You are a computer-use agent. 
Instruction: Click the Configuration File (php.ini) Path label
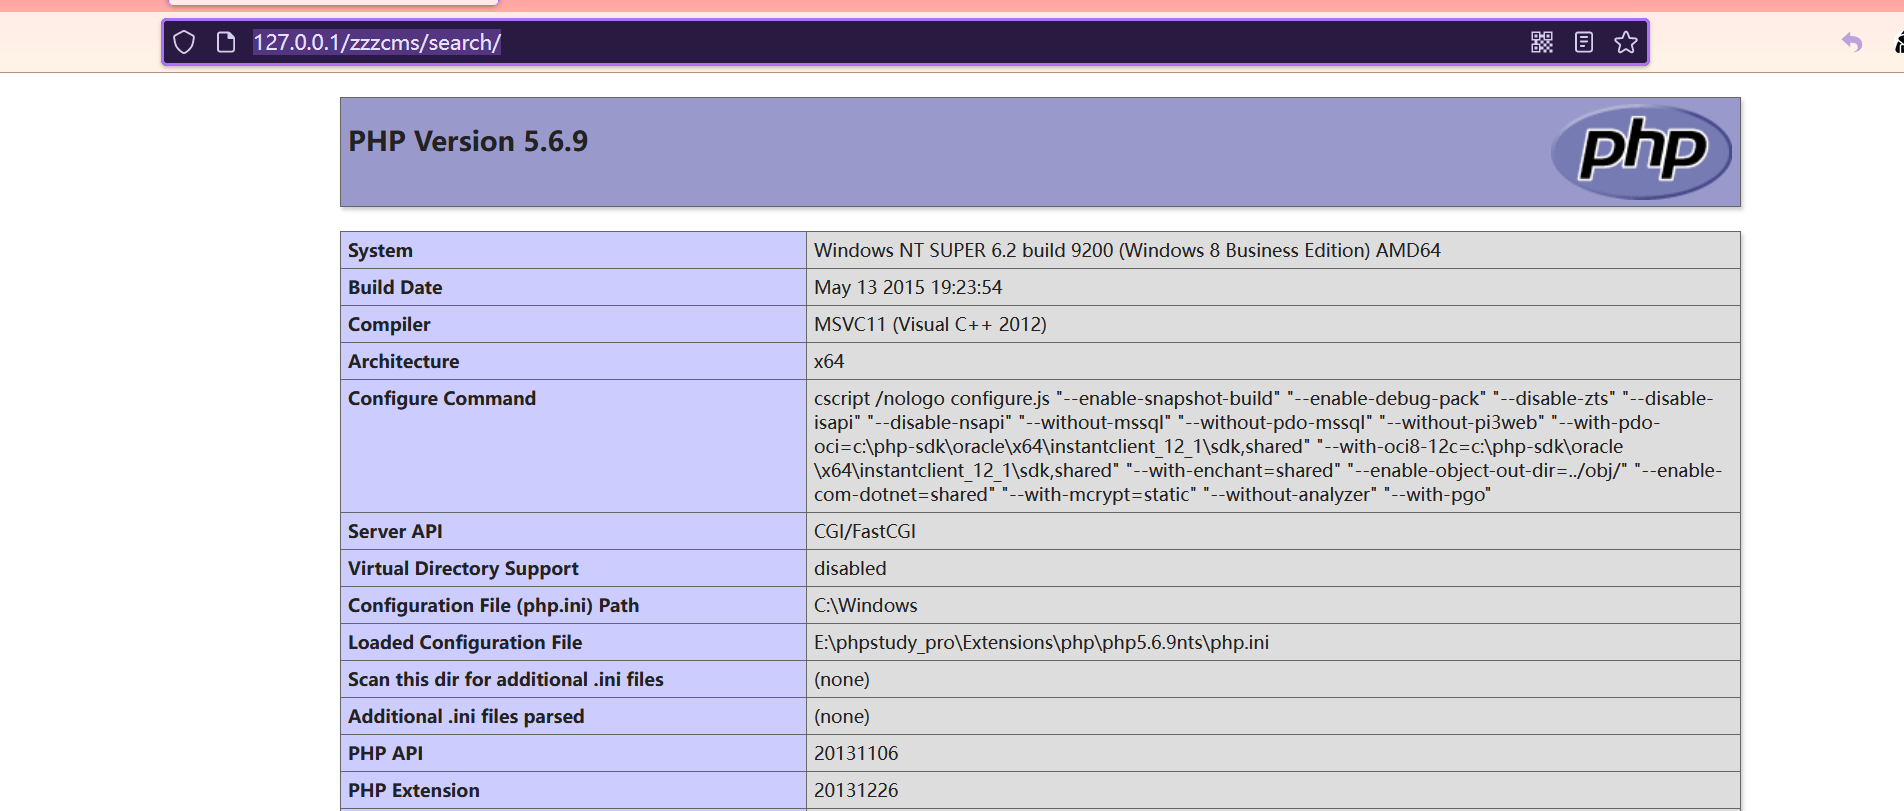point(493,605)
